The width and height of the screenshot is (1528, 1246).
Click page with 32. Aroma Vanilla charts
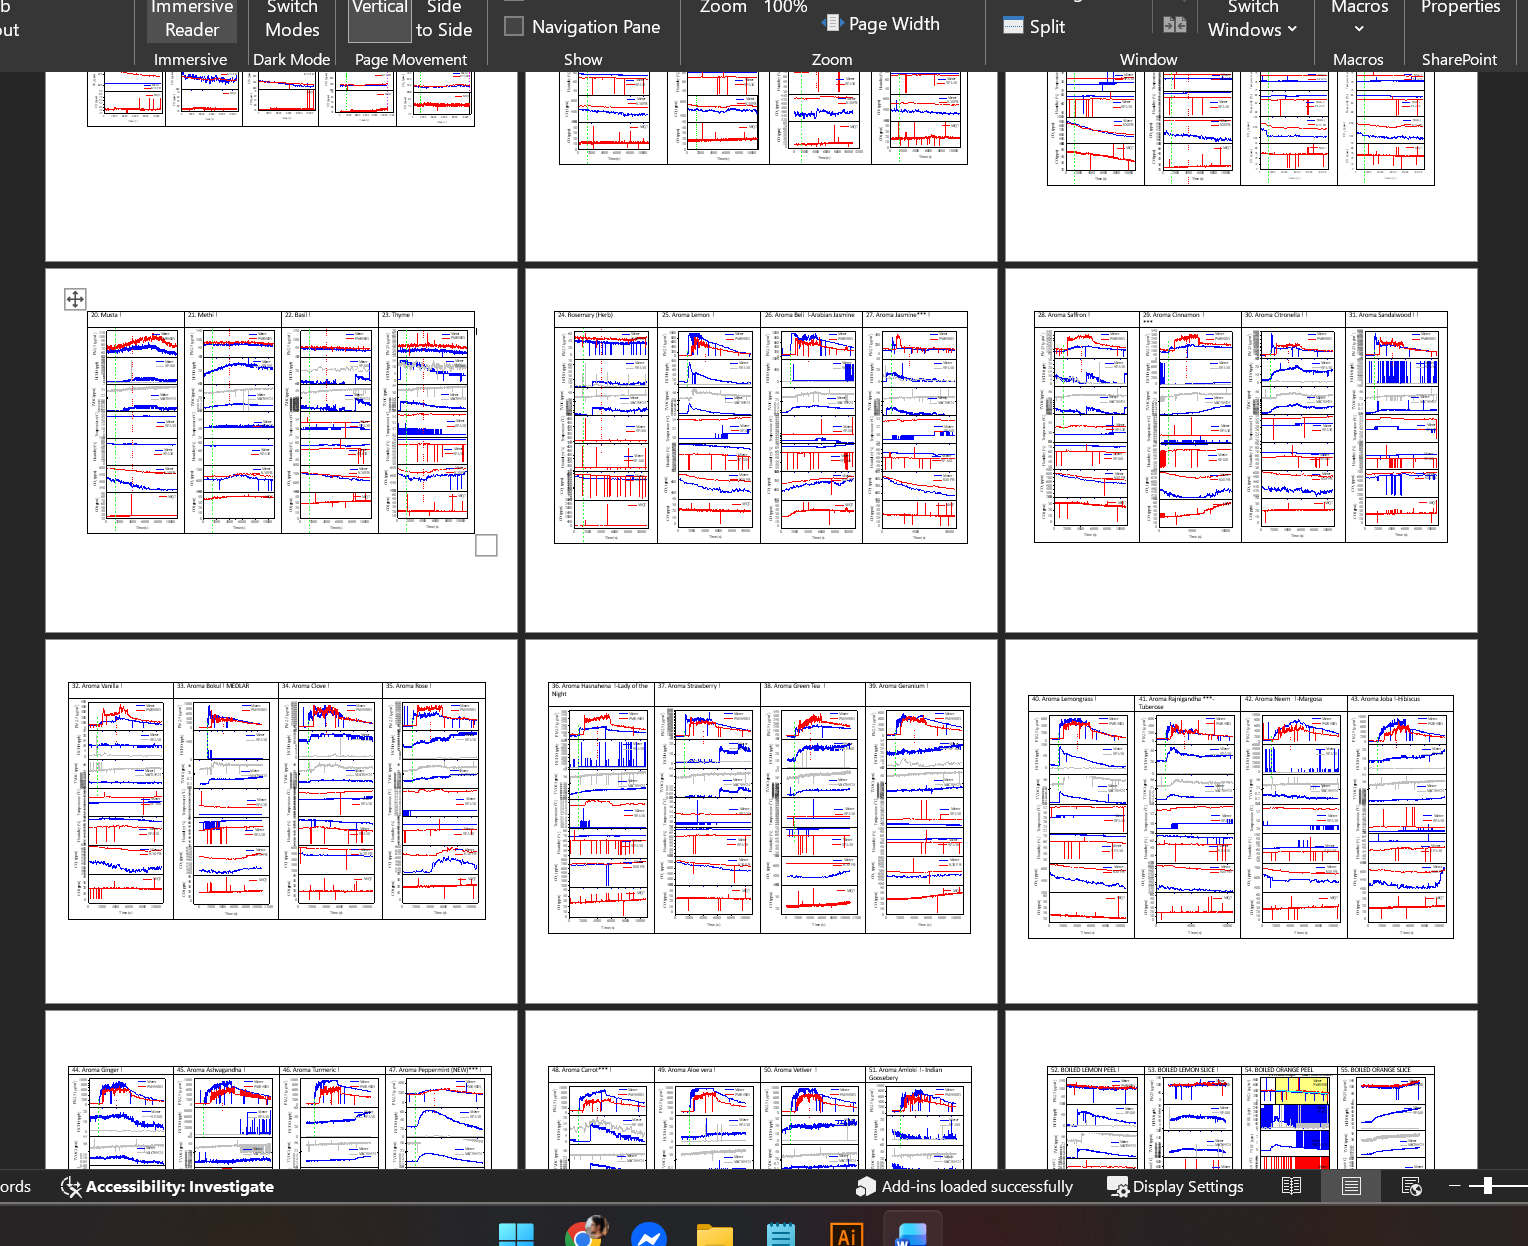point(281,821)
